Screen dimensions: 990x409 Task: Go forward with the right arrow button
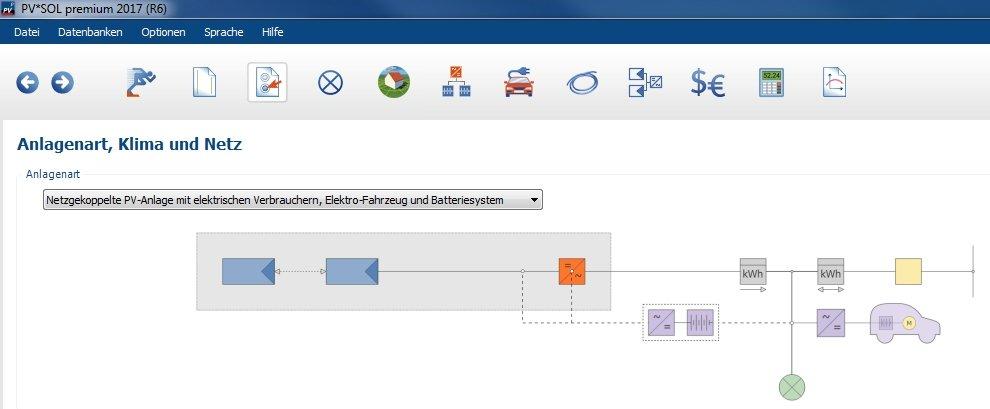tap(62, 82)
